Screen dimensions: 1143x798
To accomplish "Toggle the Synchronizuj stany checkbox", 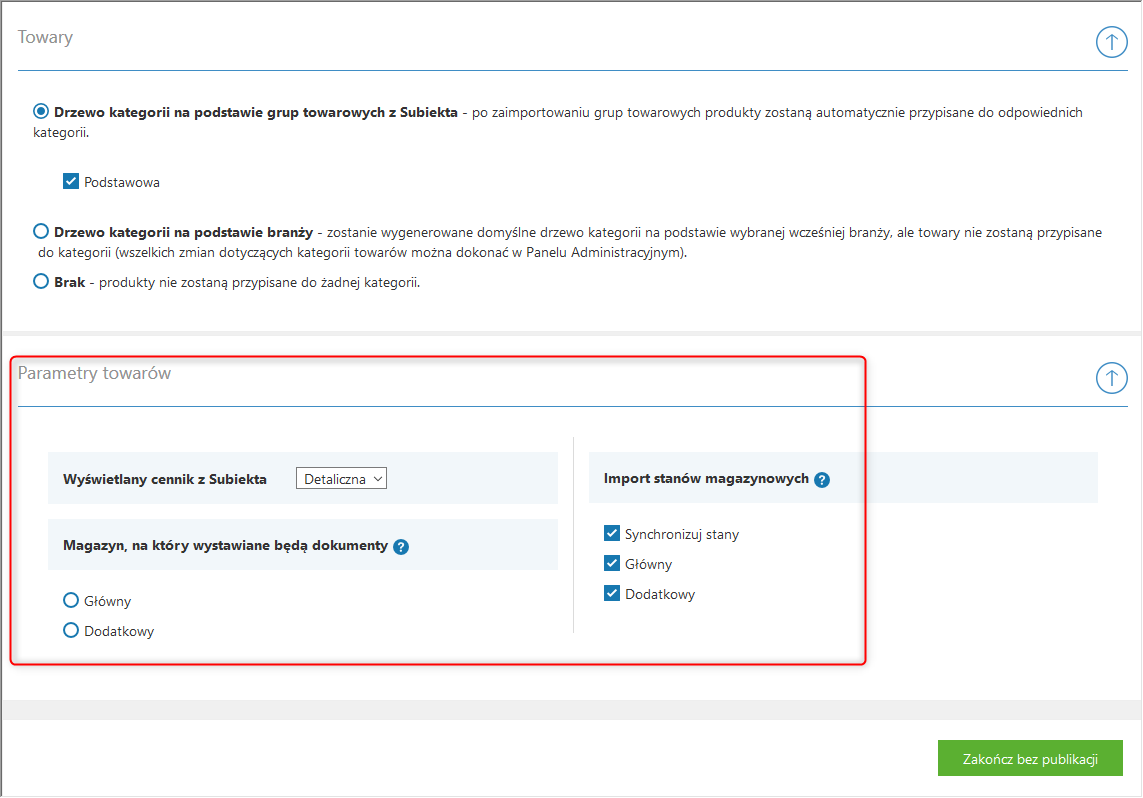I will (x=612, y=534).
